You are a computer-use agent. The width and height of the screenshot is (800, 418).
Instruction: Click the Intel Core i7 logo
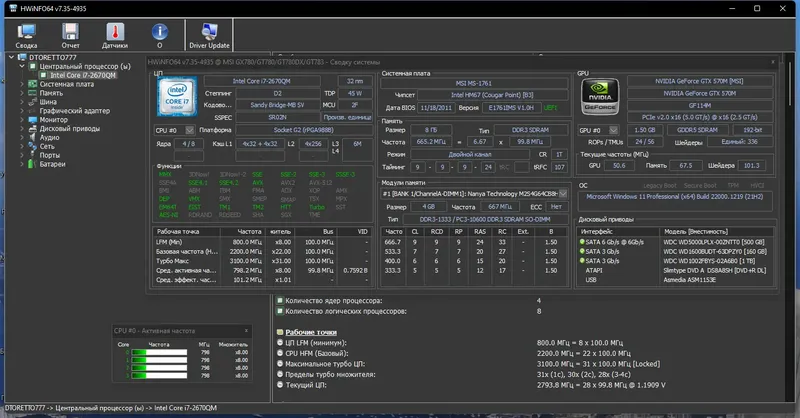click(x=175, y=97)
